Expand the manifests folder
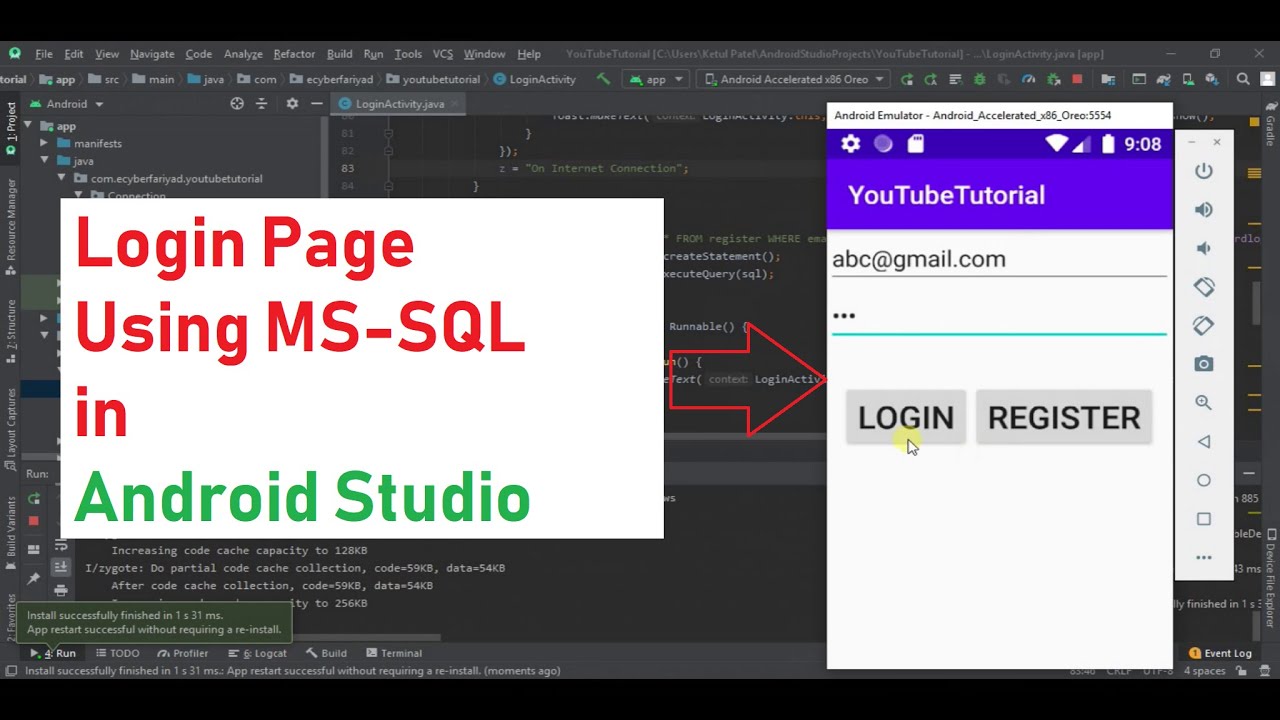The height and width of the screenshot is (720, 1280). (x=44, y=143)
